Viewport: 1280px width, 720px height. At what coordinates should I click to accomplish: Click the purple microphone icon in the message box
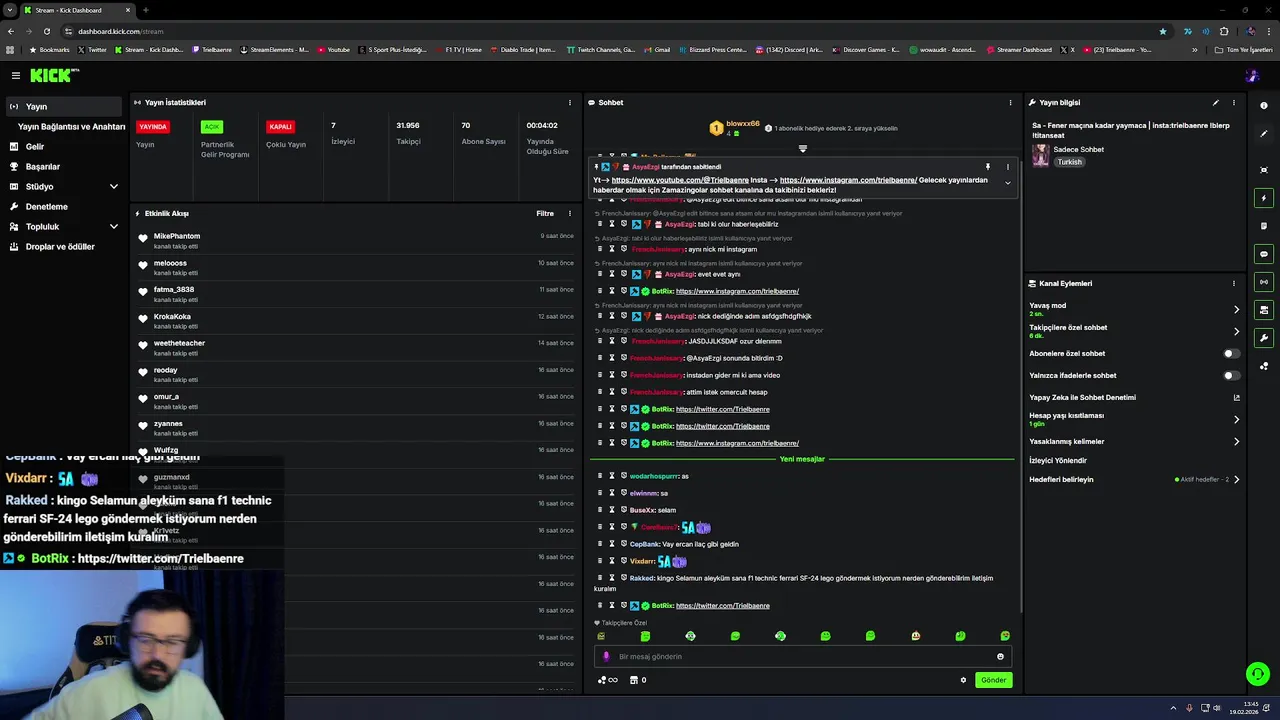point(606,657)
